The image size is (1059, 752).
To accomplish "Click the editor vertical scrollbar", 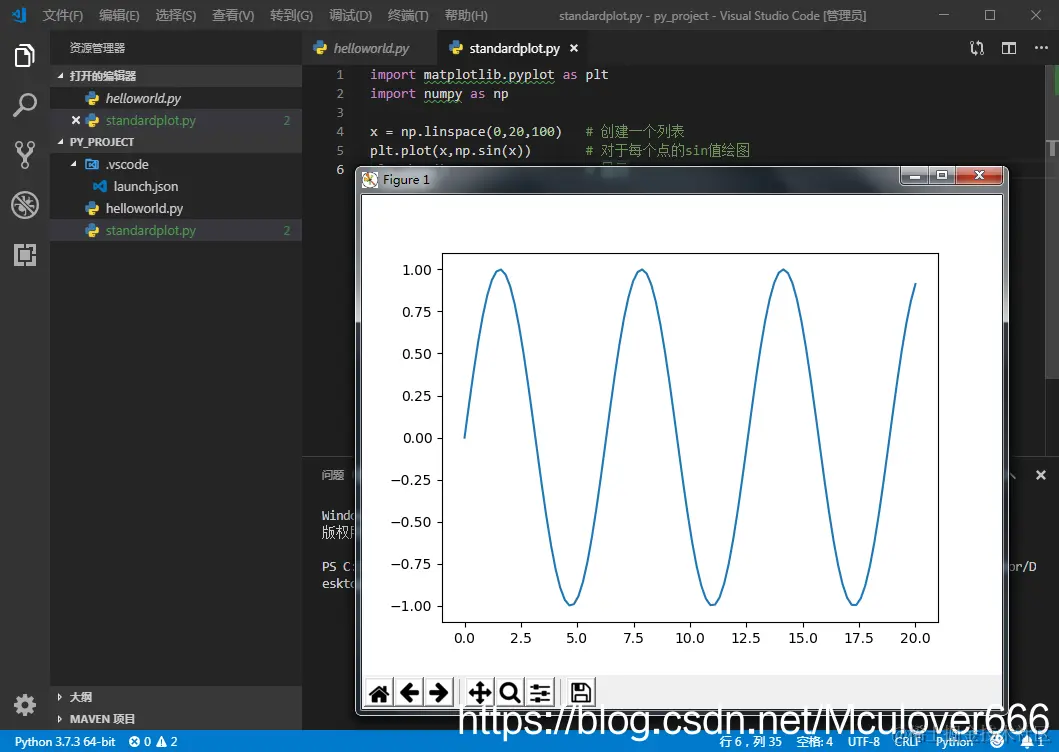I will [1052, 223].
